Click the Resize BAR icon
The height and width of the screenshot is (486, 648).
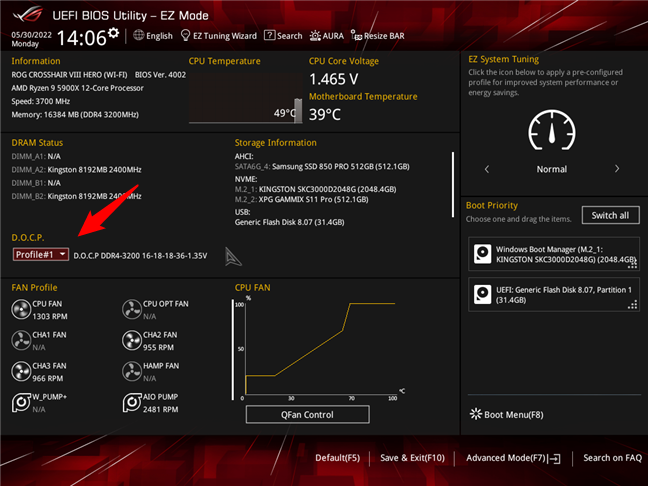pyautogui.click(x=356, y=36)
